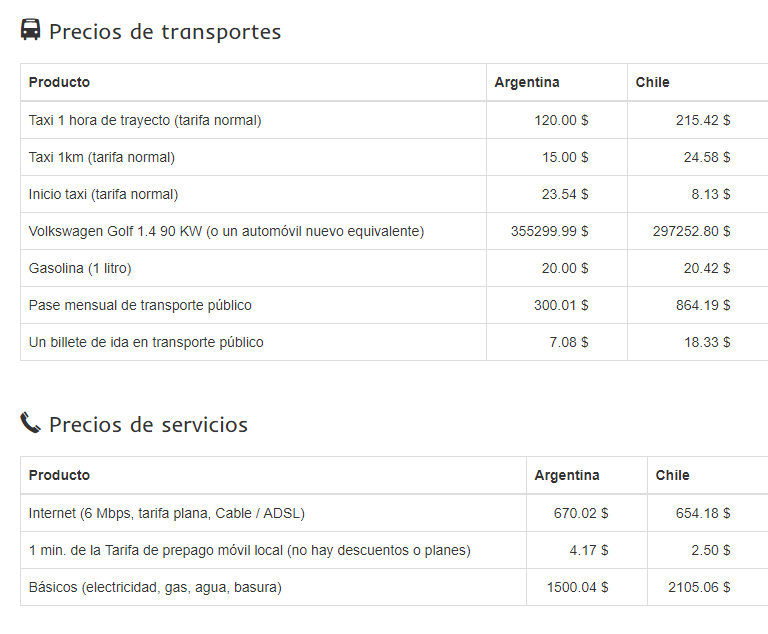Click the bus icon beside Precios de transportes
The width and height of the screenshot is (768, 634).
[31, 30]
